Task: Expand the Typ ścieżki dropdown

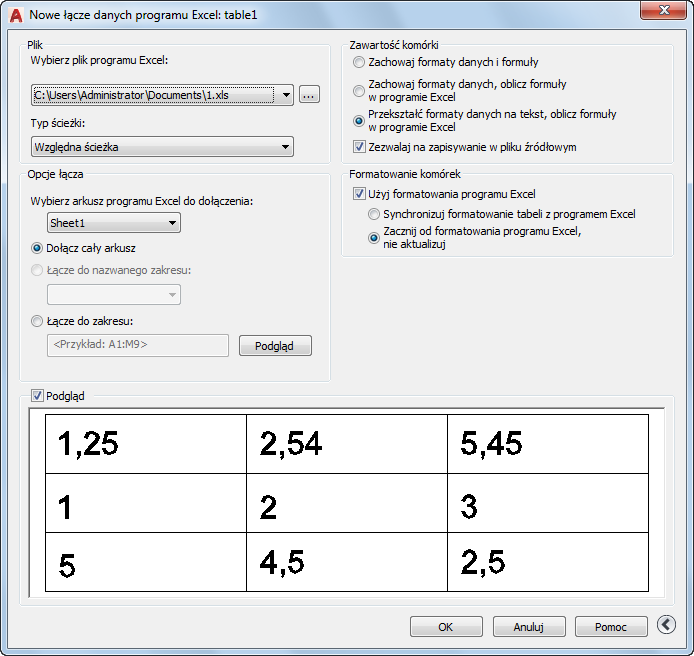Action: click(162, 147)
